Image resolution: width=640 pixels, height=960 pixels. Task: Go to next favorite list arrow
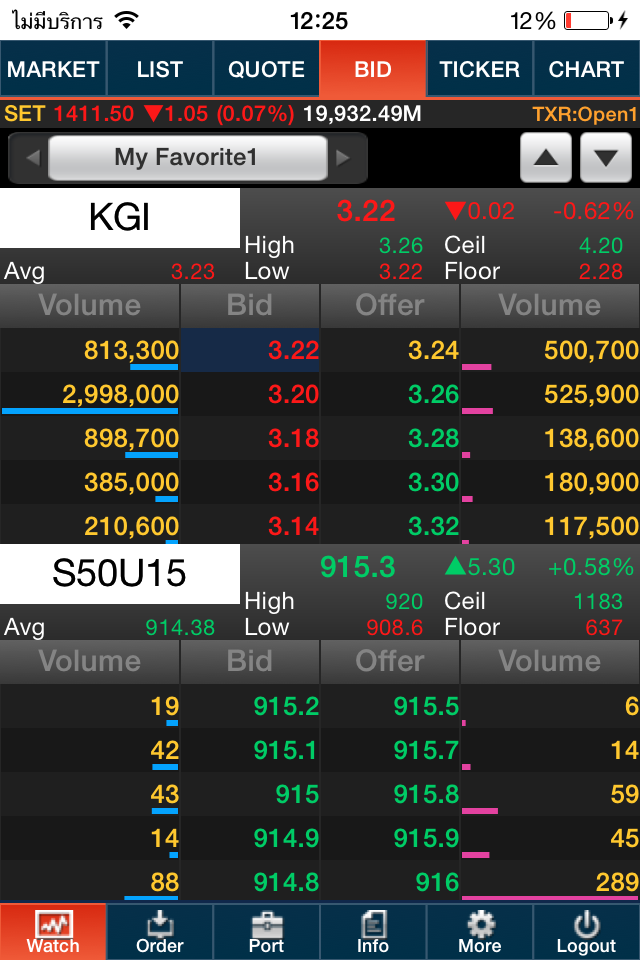click(x=343, y=158)
